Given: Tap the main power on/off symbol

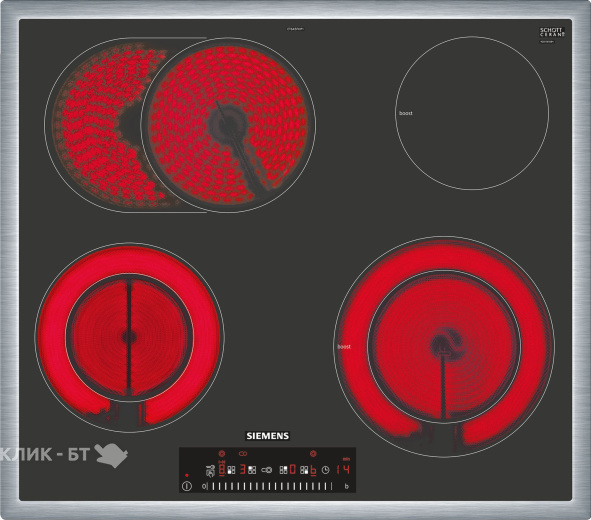Looking at the screenshot, I should pos(187,486).
